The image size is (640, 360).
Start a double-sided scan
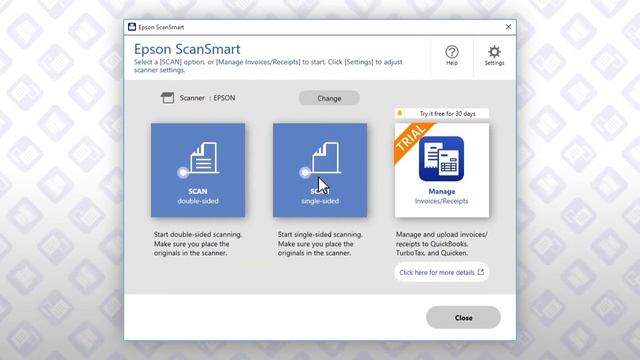198,170
